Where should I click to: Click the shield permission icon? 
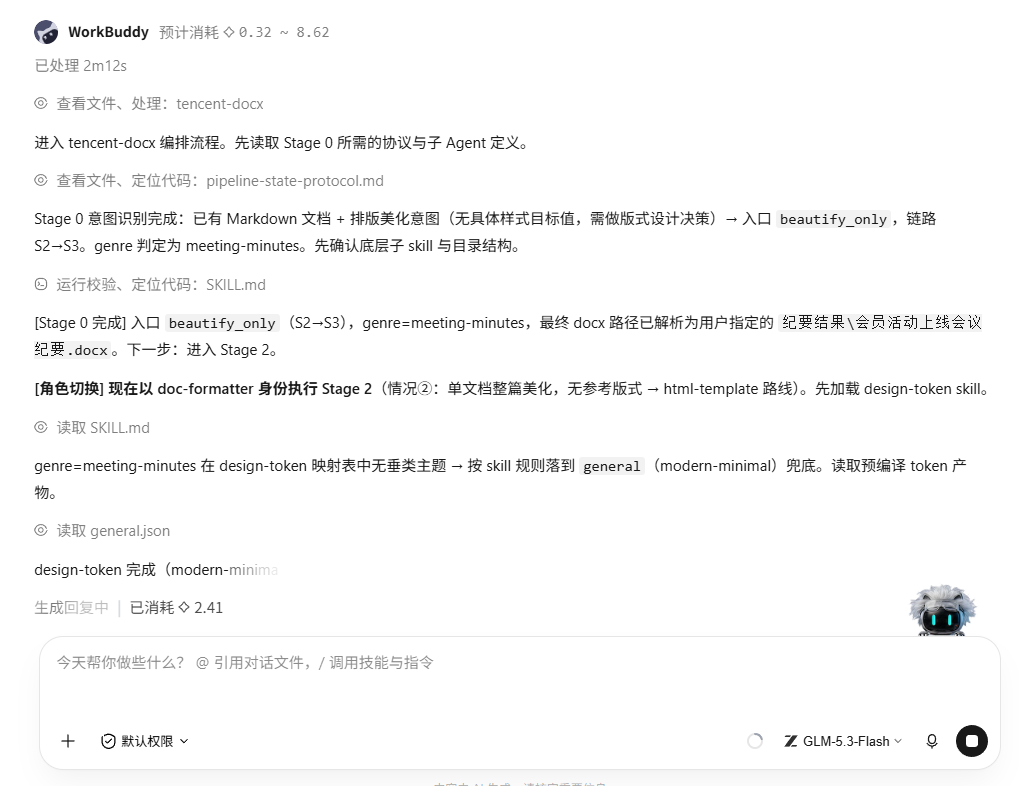click(109, 741)
